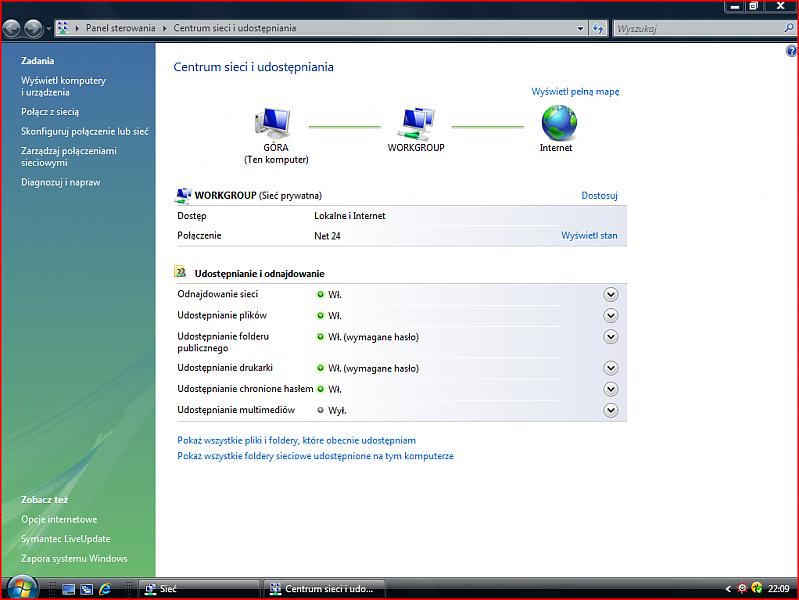The width and height of the screenshot is (799, 600).
Task: Open Zapora systemu Windows
Action: 74,559
